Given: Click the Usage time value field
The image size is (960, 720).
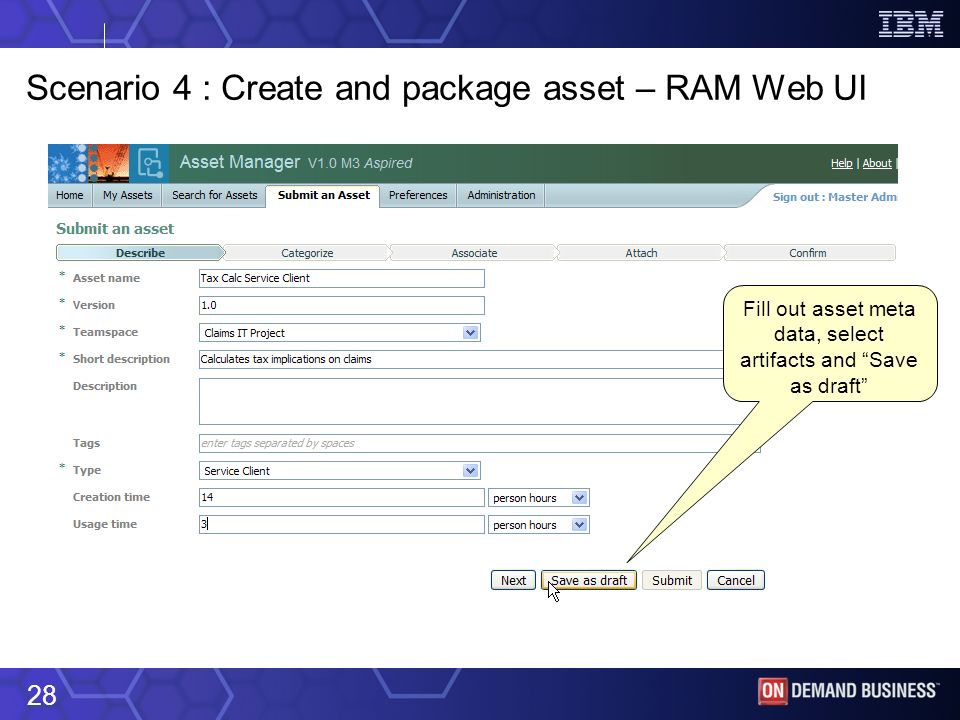Looking at the screenshot, I should (x=342, y=524).
